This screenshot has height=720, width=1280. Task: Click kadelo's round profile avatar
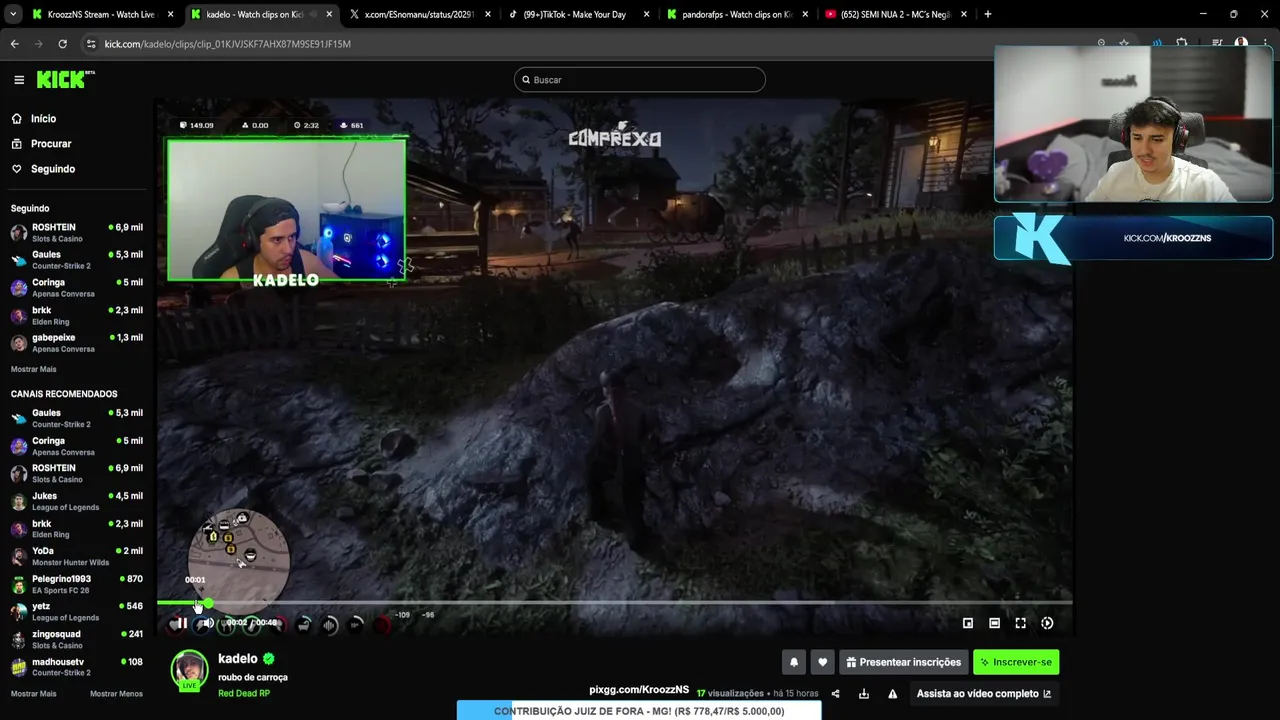189,669
